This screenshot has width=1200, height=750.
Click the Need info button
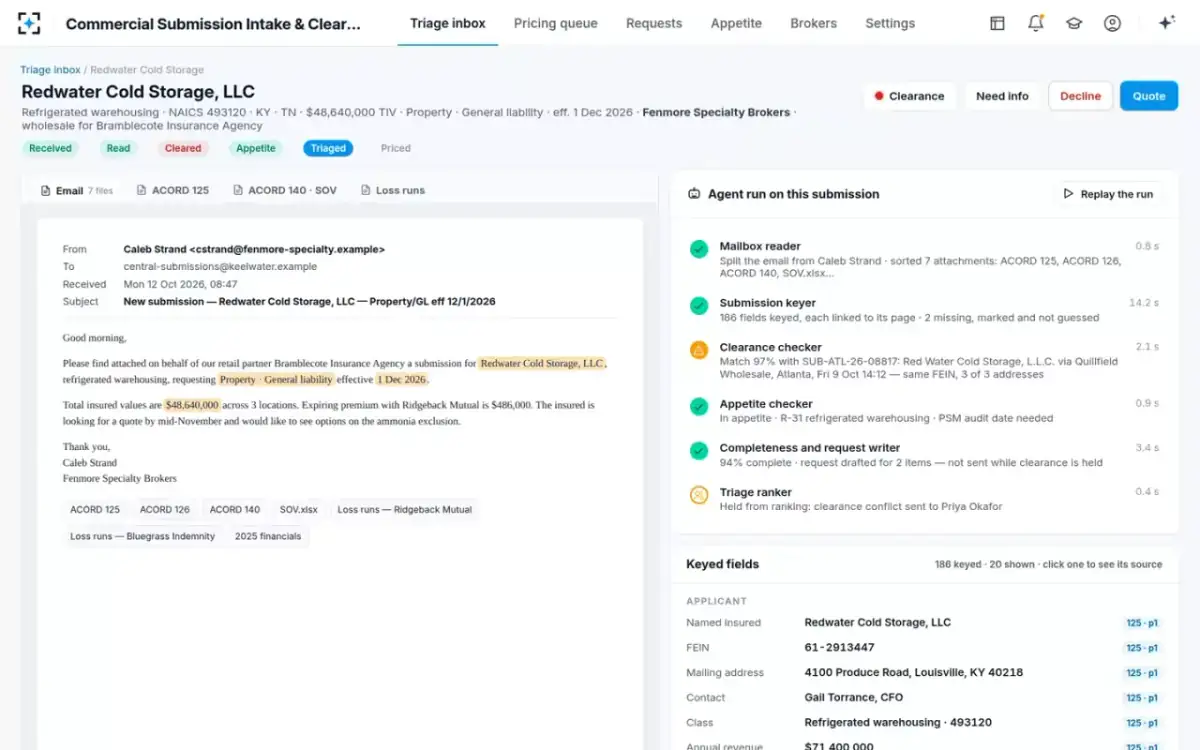[1002, 96]
